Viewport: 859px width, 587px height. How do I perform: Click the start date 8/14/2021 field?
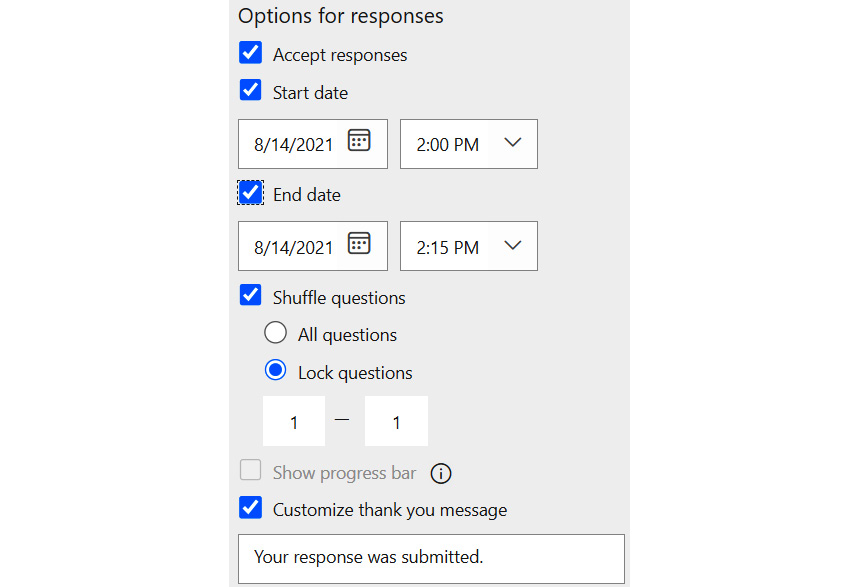coord(313,144)
